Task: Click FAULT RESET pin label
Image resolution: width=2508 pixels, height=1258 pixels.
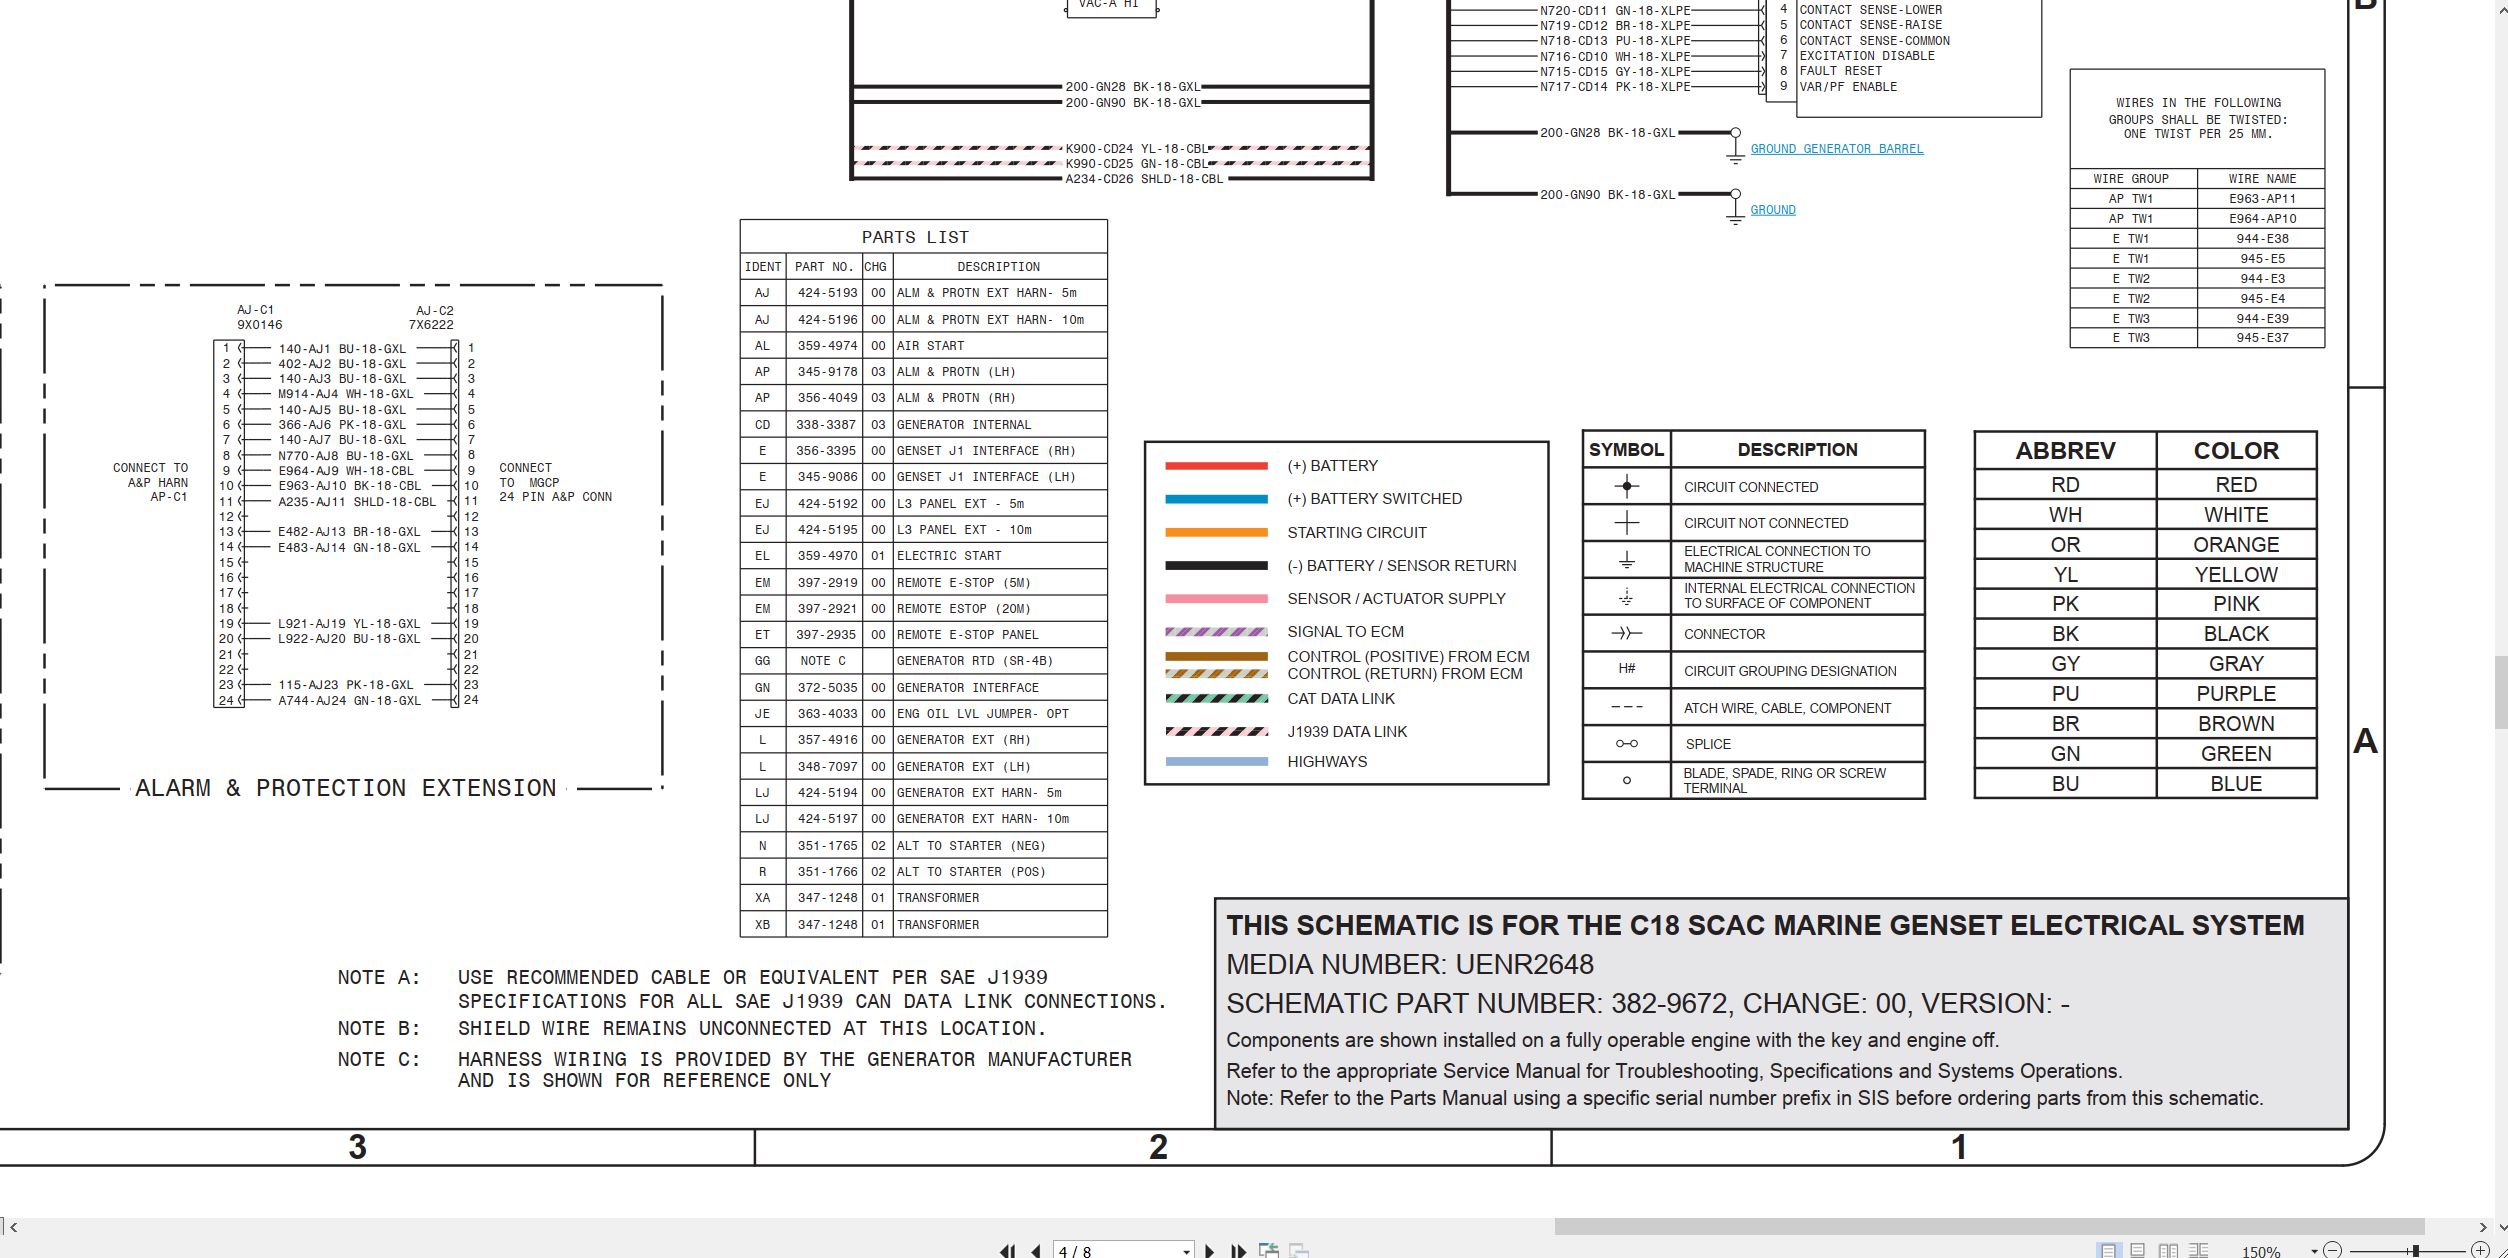Action: pyautogui.click(x=1840, y=72)
